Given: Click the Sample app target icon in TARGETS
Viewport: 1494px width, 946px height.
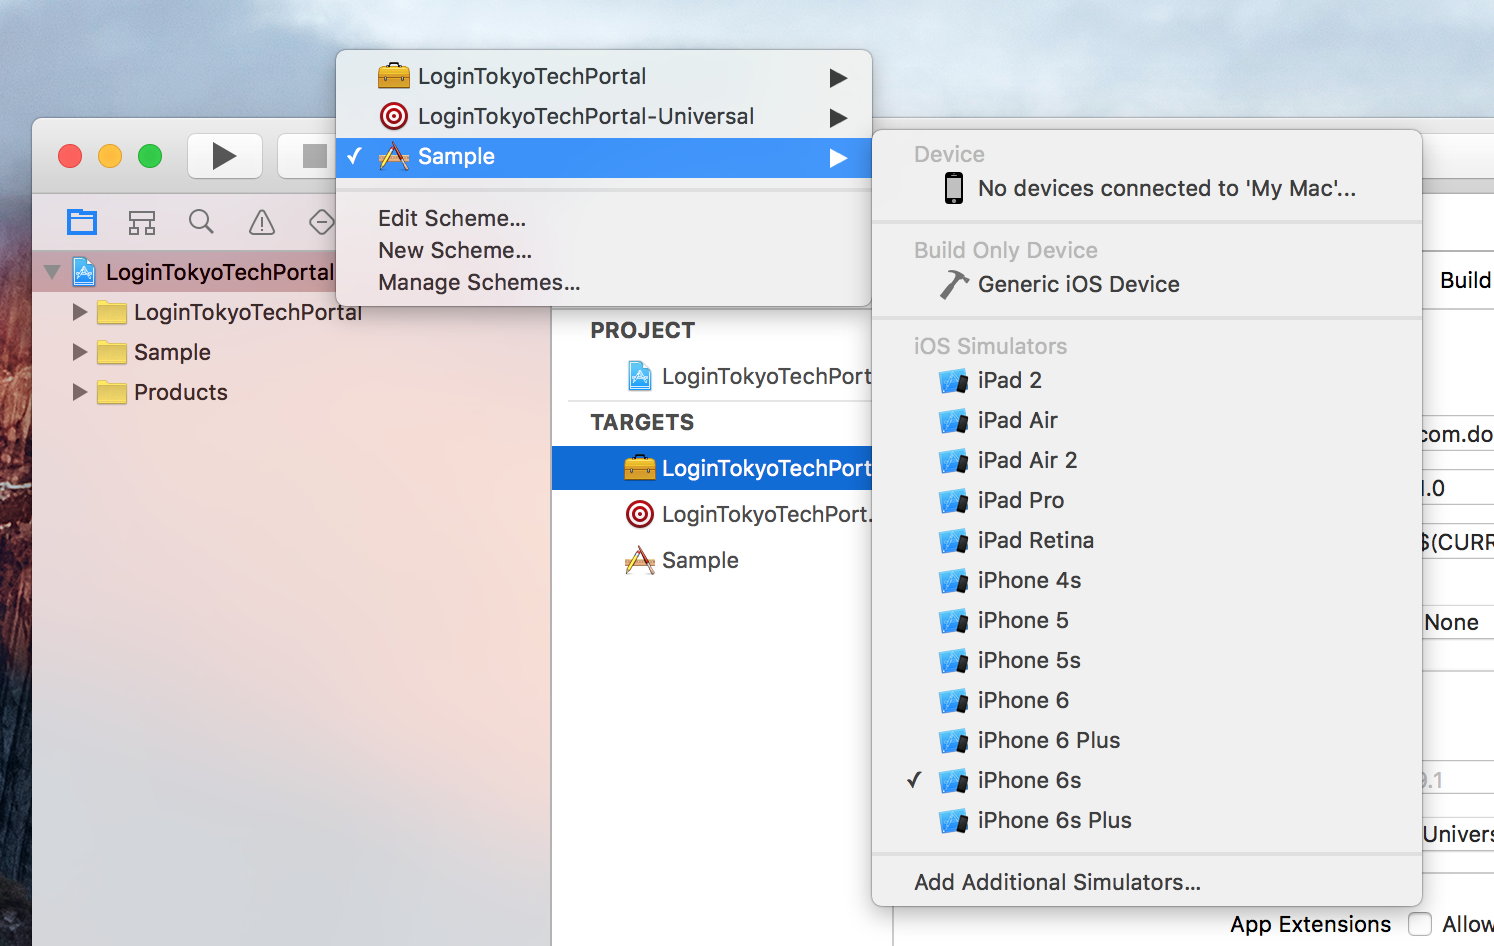Looking at the screenshot, I should [640, 560].
